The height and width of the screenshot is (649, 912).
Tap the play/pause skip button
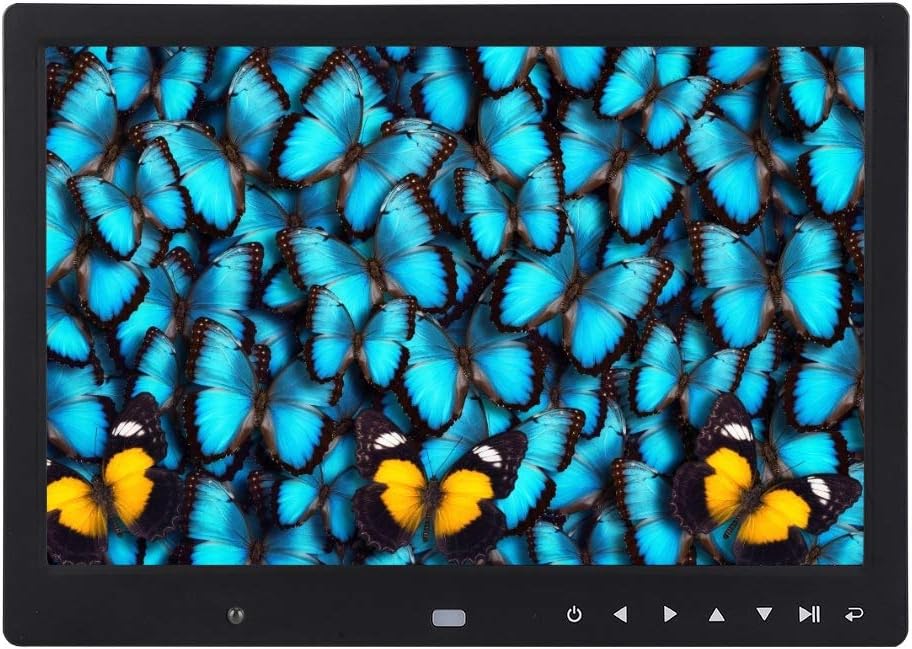809,614
